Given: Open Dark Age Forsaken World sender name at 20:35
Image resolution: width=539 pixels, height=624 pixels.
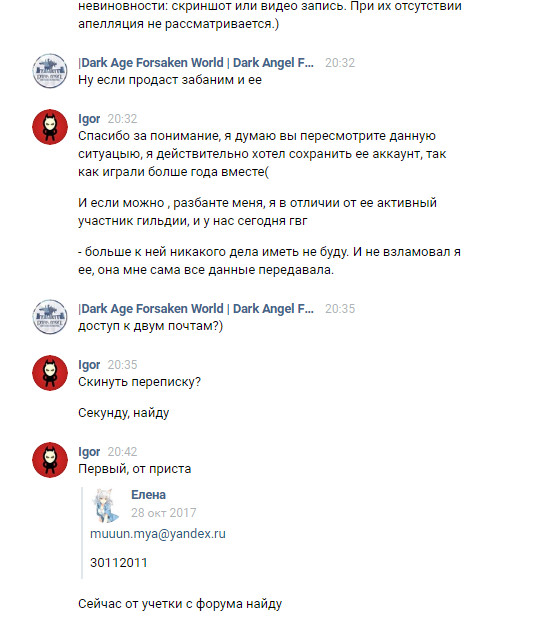Looking at the screenshot, I should coord(196,309).
